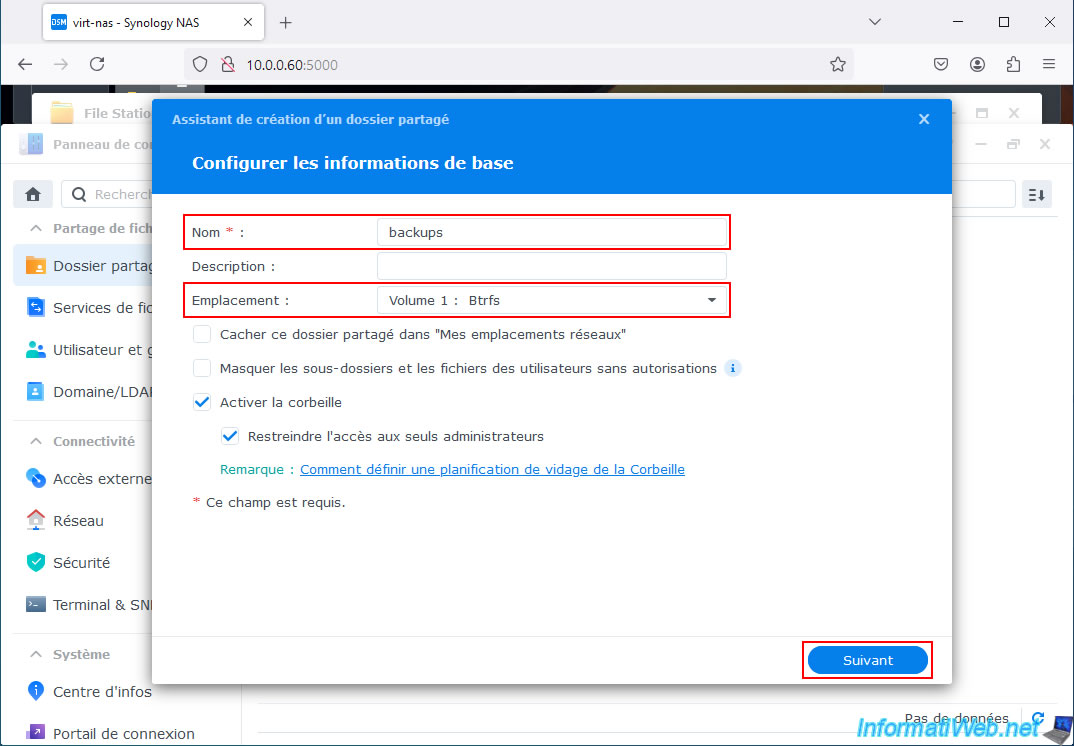Open Terminal & SNMP in sidebar
Viewport: 1074px width, 746px height.
tap(82, 605)
